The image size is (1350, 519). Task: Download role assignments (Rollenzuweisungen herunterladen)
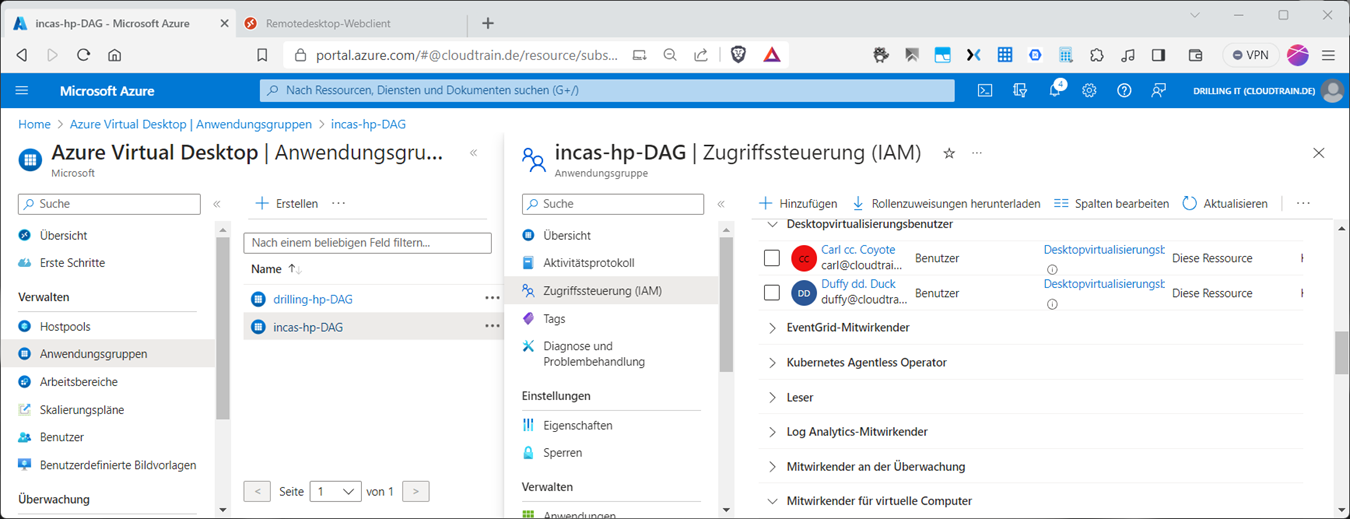pyautogui.click(x=946, y=203)
